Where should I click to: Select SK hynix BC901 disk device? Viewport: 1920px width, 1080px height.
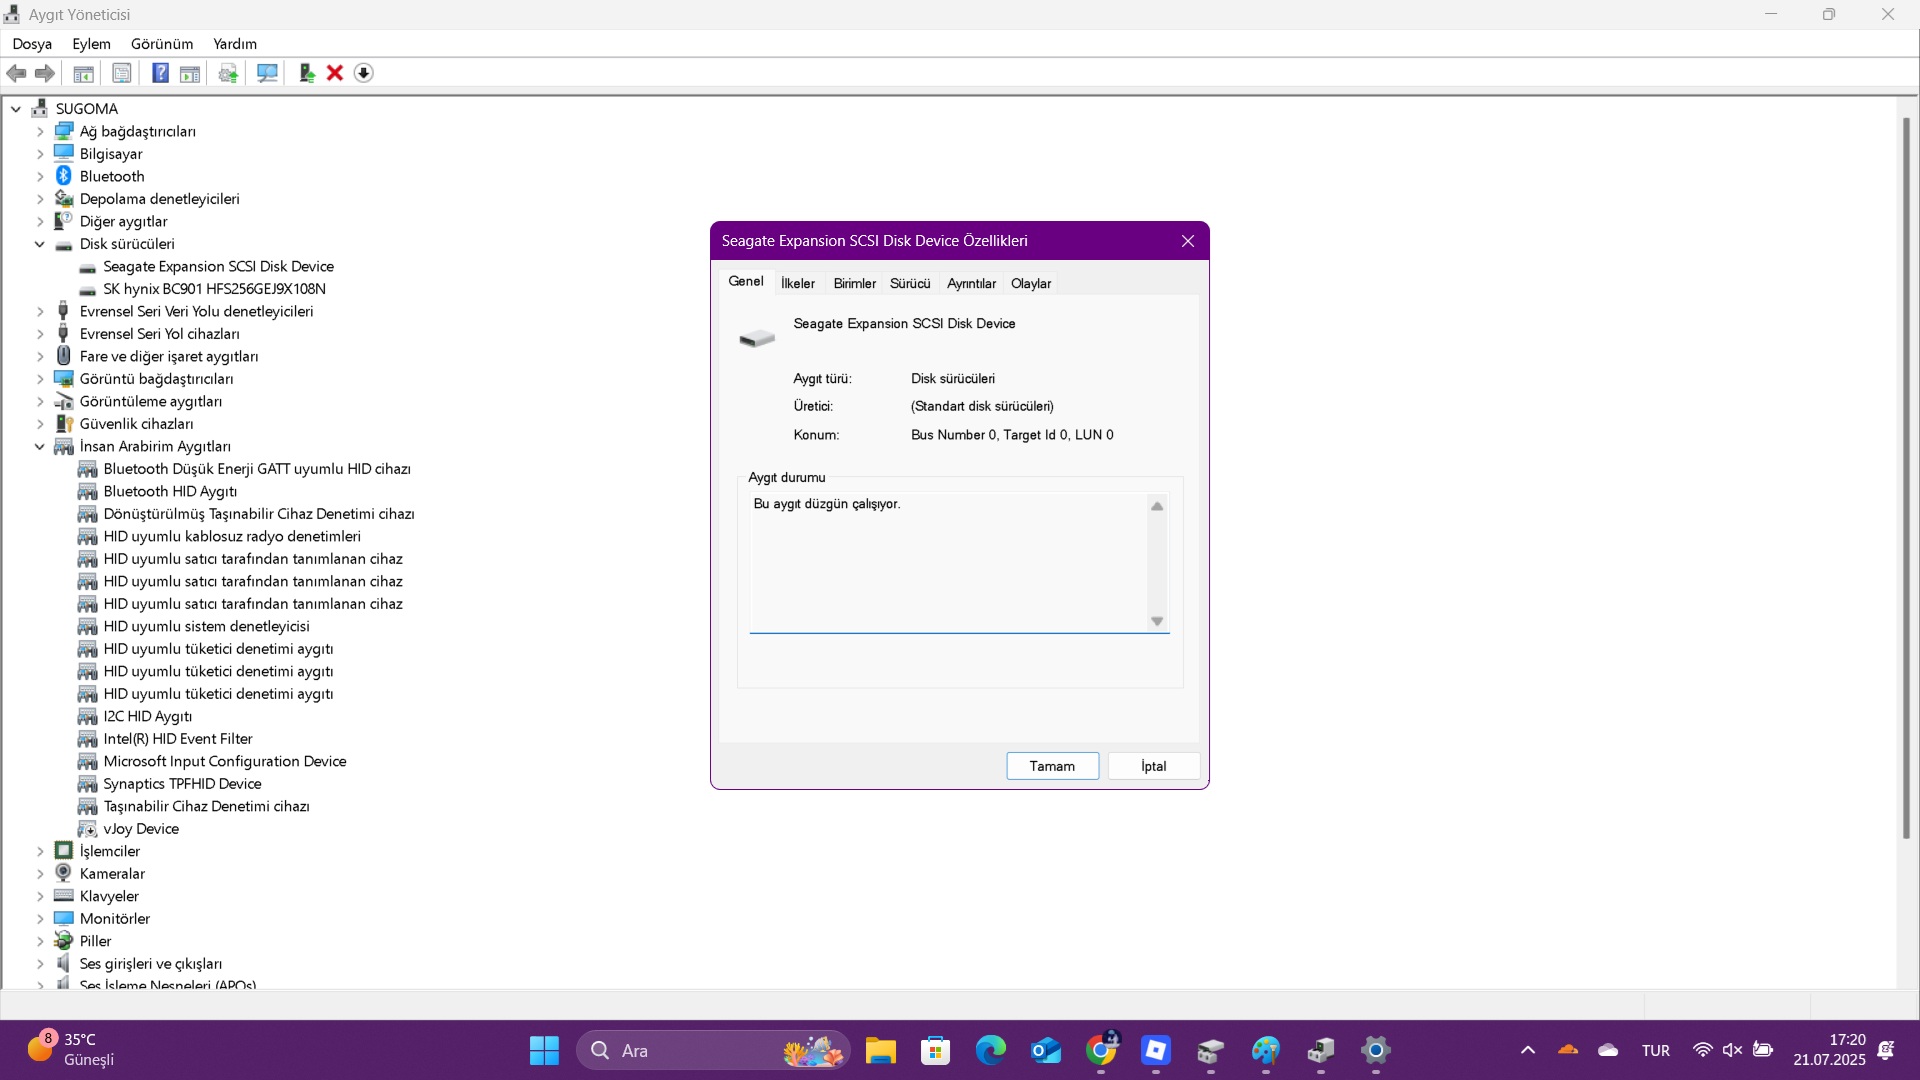[214, 289]
